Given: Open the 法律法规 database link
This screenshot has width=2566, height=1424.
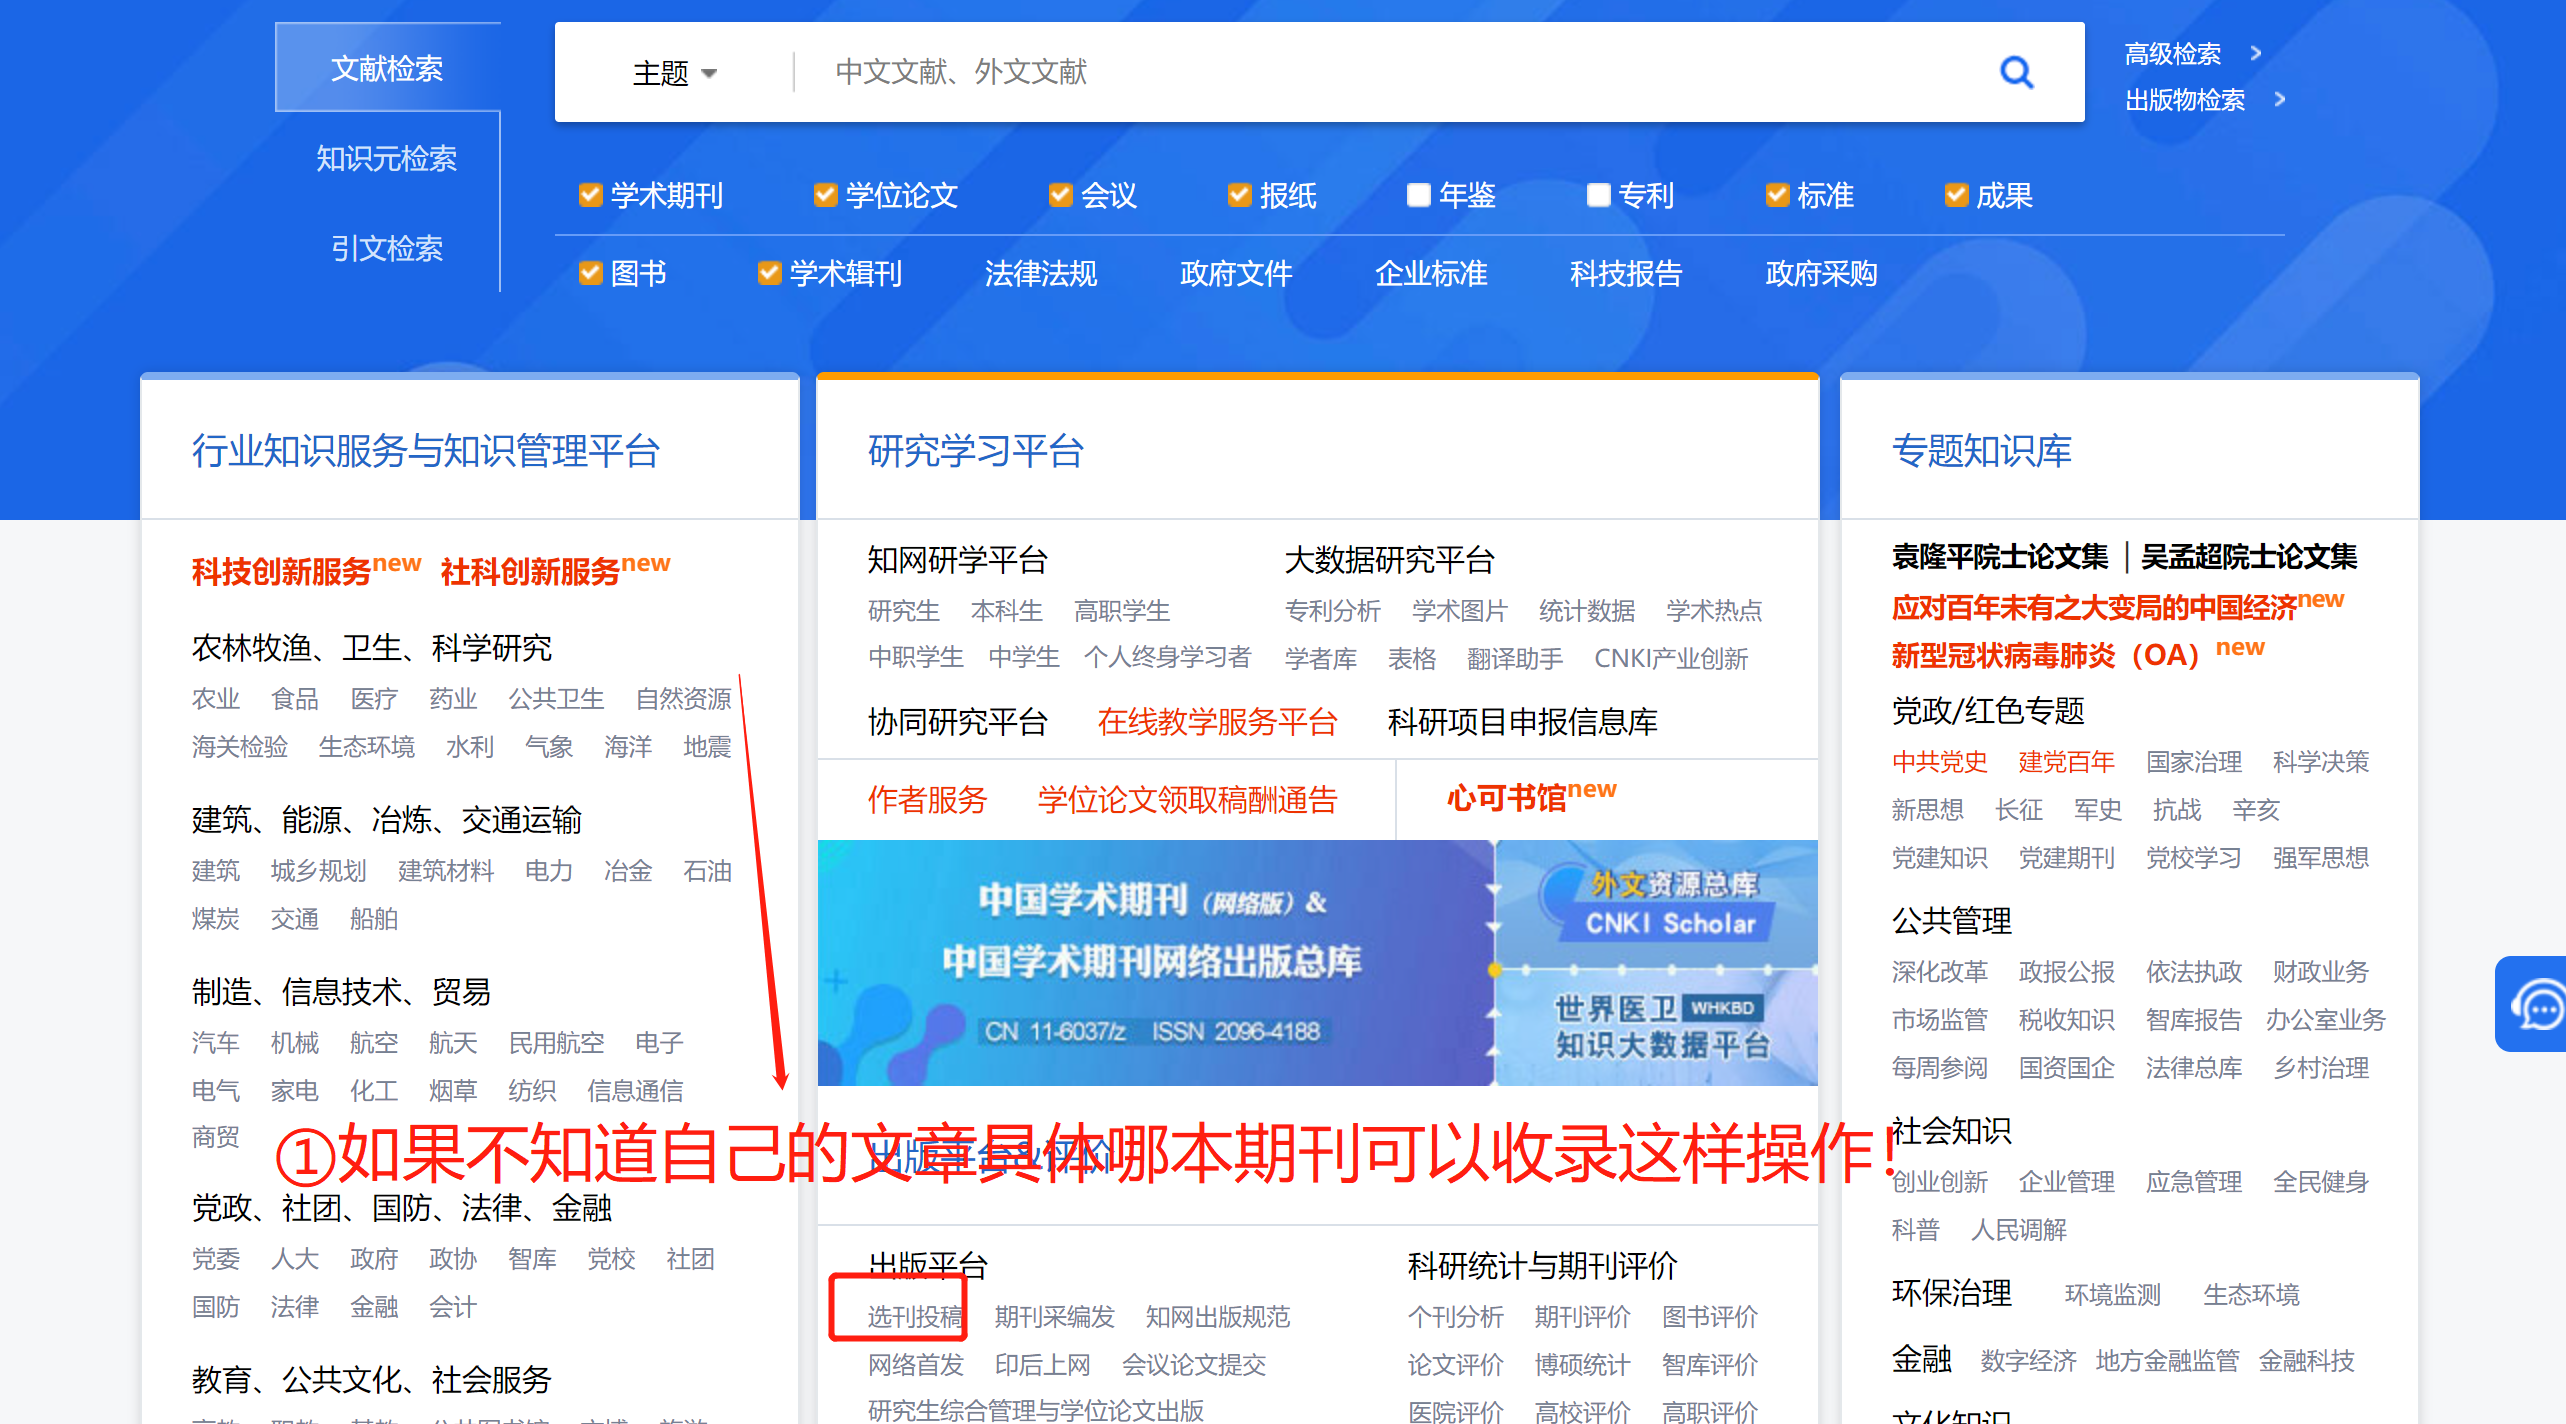Looking at the screenshot, I should coord(1041,273).
